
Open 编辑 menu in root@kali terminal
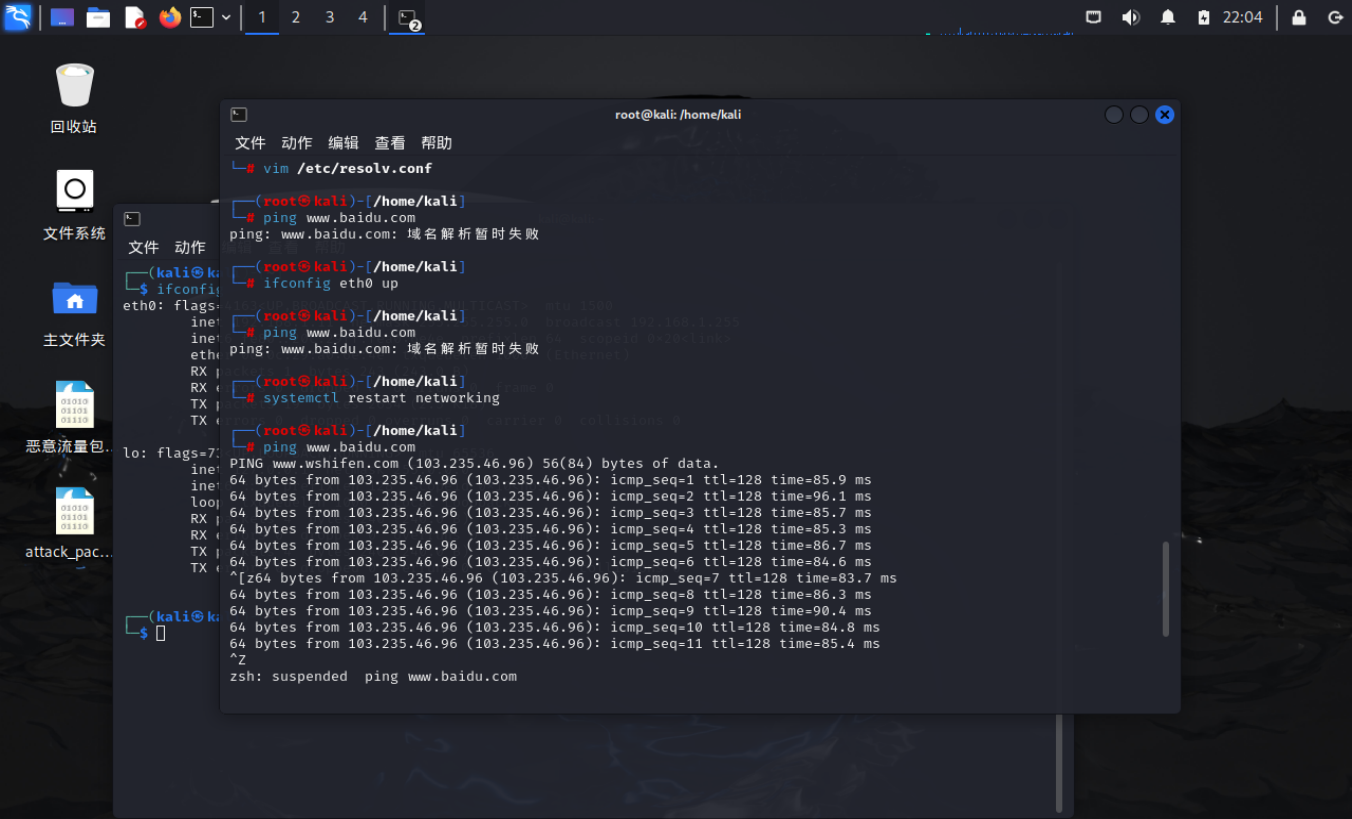click(343, 143)
